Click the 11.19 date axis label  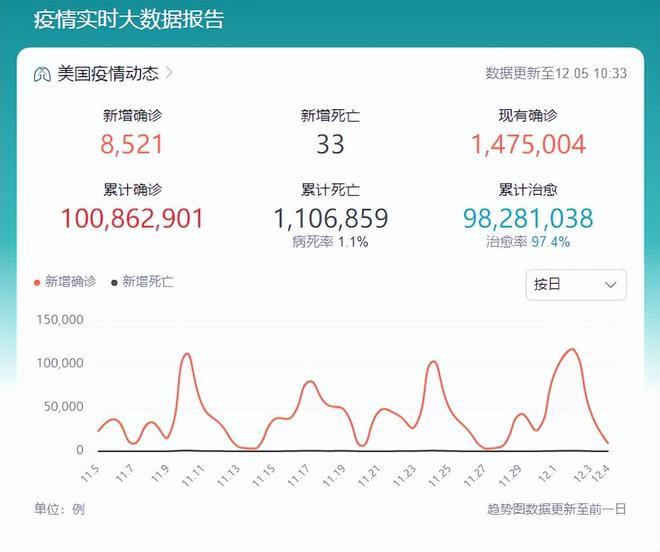coord(335,475)
